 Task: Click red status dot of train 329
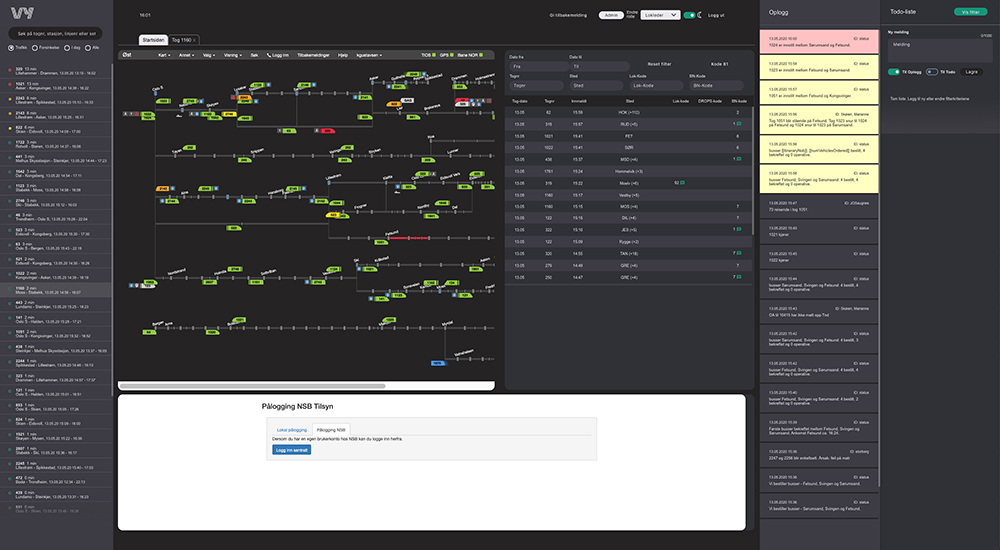tap(10, 70)
